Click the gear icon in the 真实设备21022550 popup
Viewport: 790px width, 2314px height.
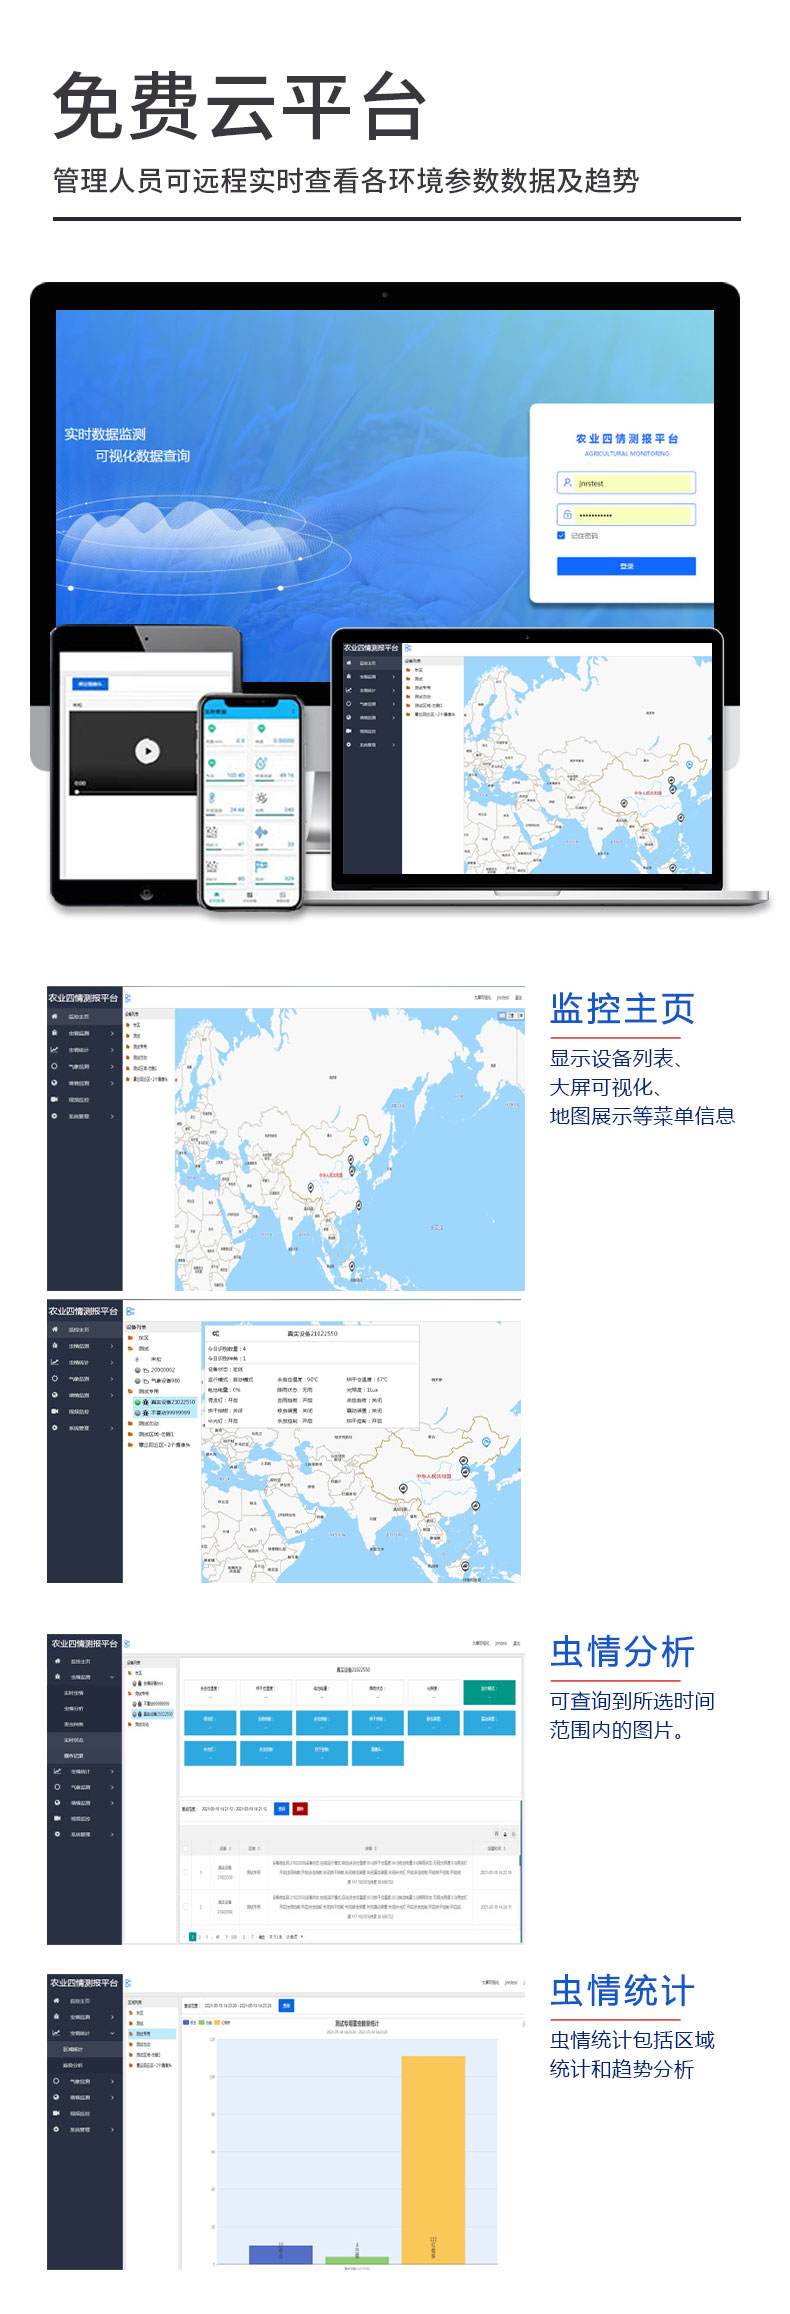(215, 1333)
